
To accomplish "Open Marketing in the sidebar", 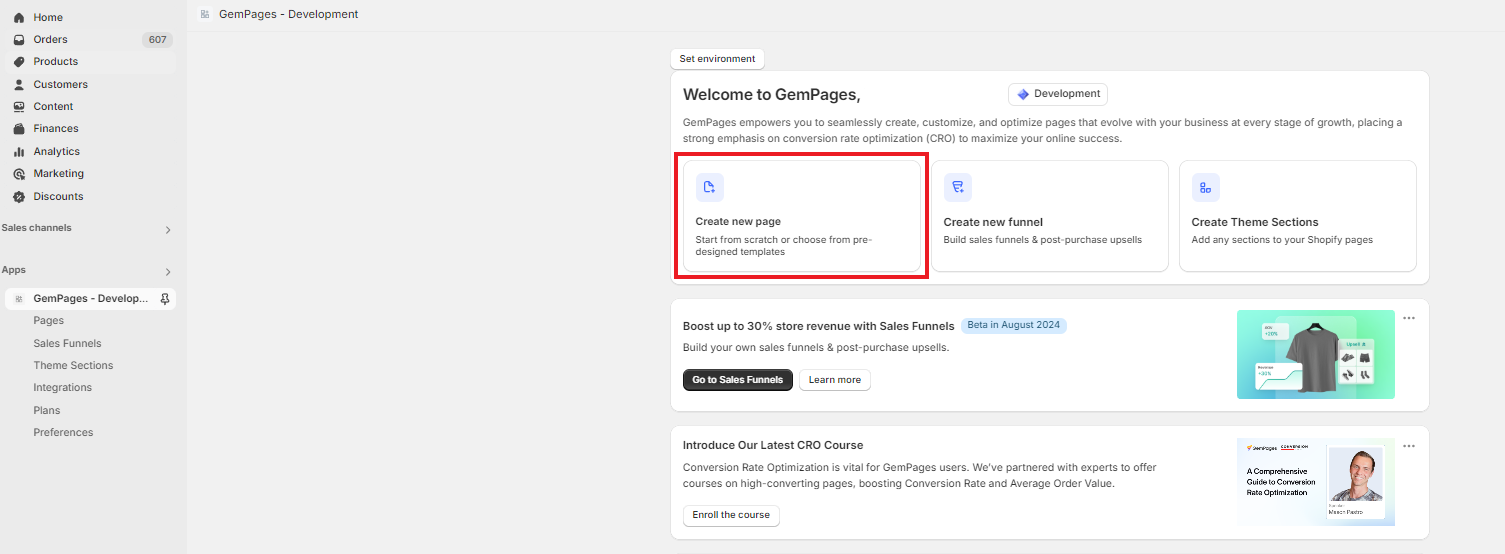I will [x=91, y=174].
